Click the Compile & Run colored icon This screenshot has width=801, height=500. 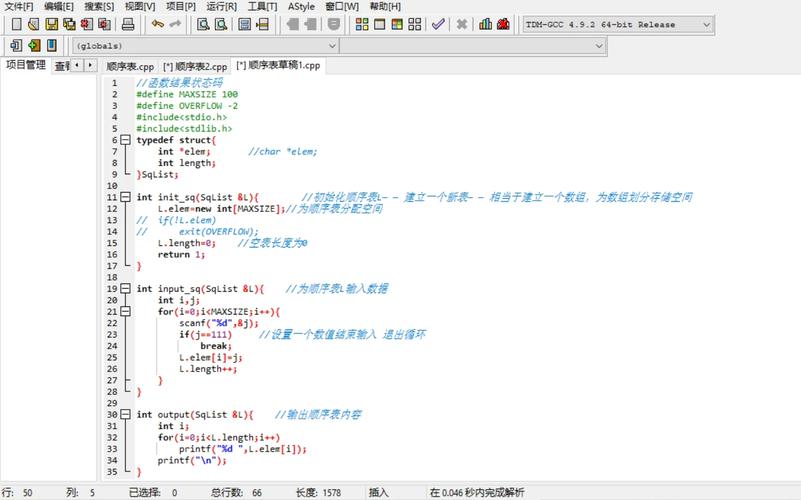pos(397,24)
